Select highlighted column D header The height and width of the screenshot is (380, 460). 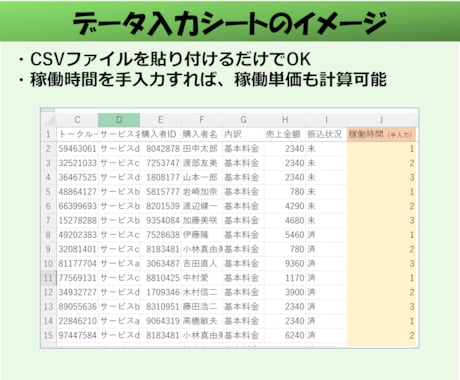pos(119,120)
